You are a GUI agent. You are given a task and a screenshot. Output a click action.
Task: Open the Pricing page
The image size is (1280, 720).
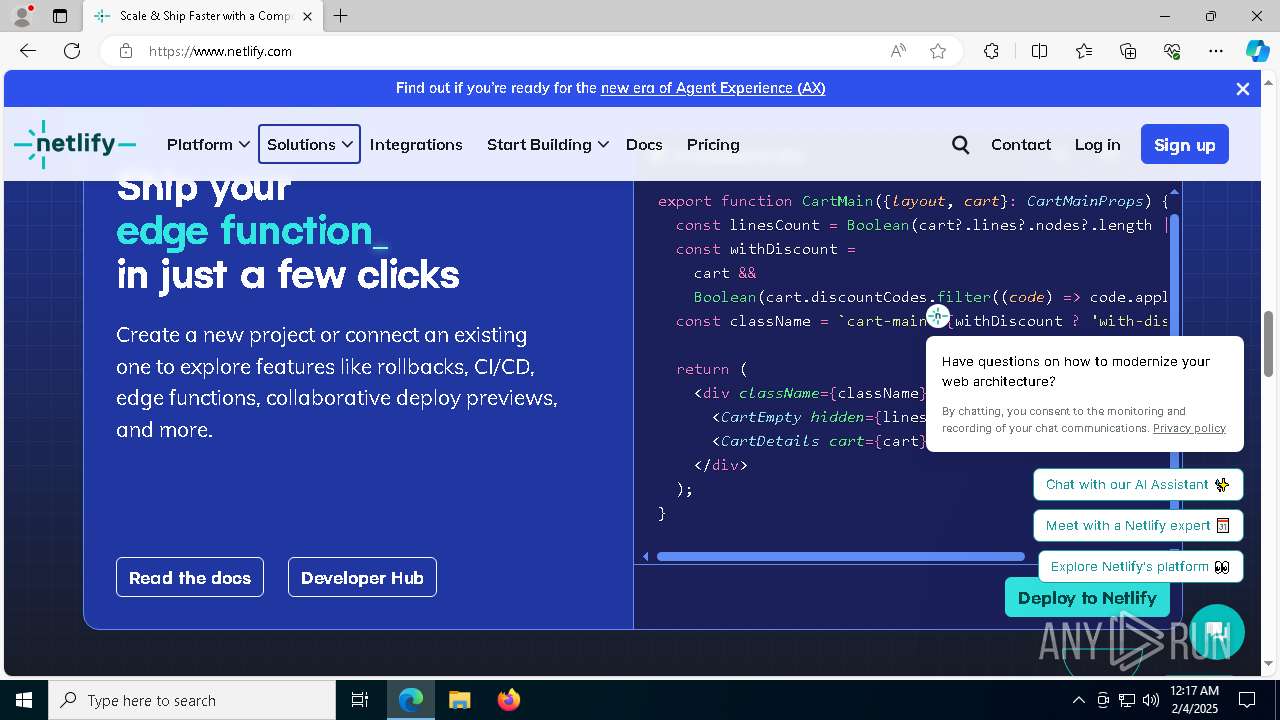pyautogui.click(x=713, y=145)
